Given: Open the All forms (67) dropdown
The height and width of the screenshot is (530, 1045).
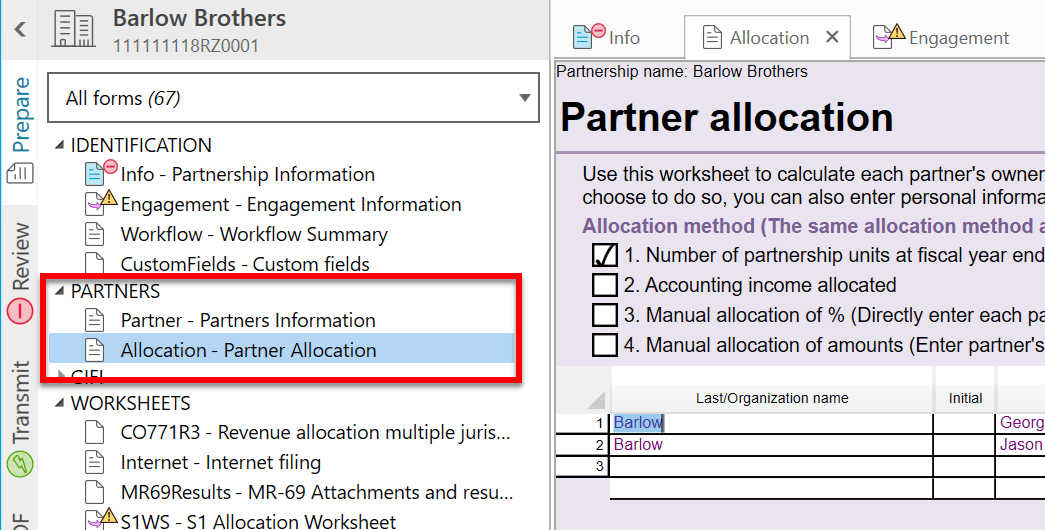Looking at the screenshot, I should click(x=294, y=98).
